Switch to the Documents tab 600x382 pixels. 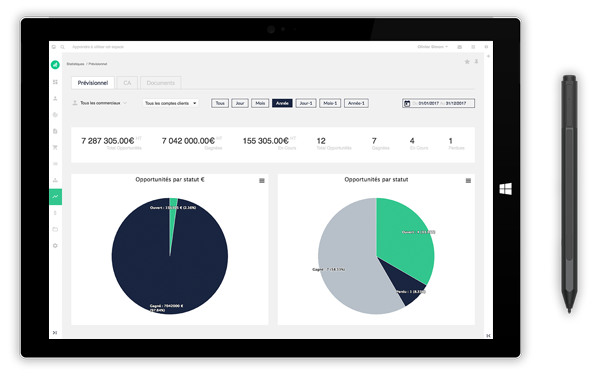click(160, 83)
